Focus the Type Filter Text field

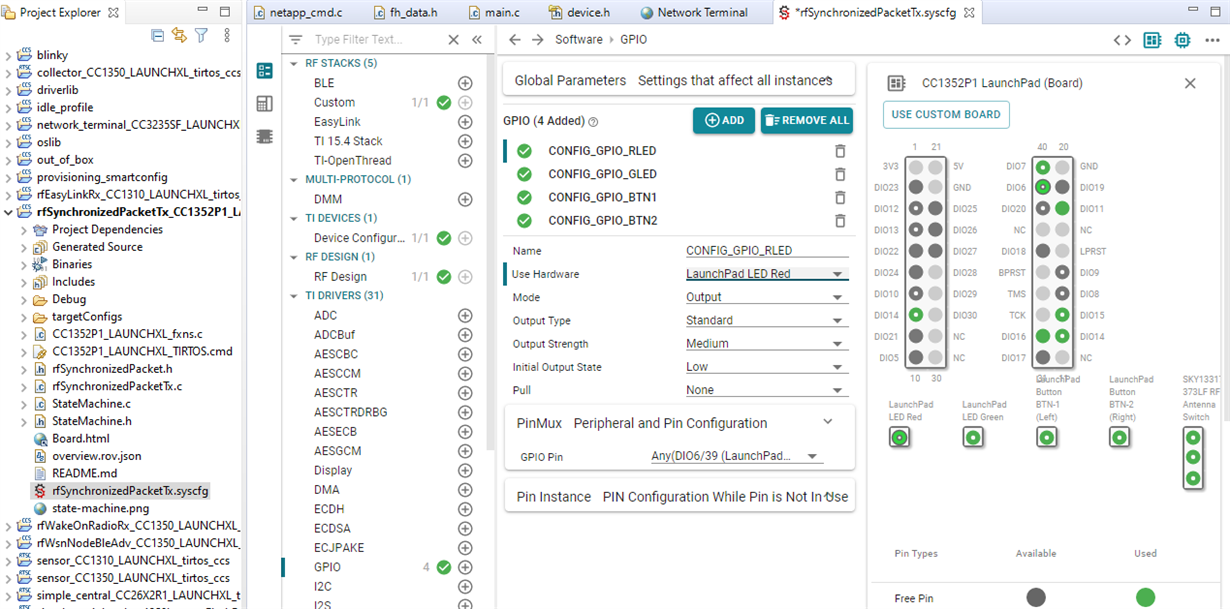point(375,40)
